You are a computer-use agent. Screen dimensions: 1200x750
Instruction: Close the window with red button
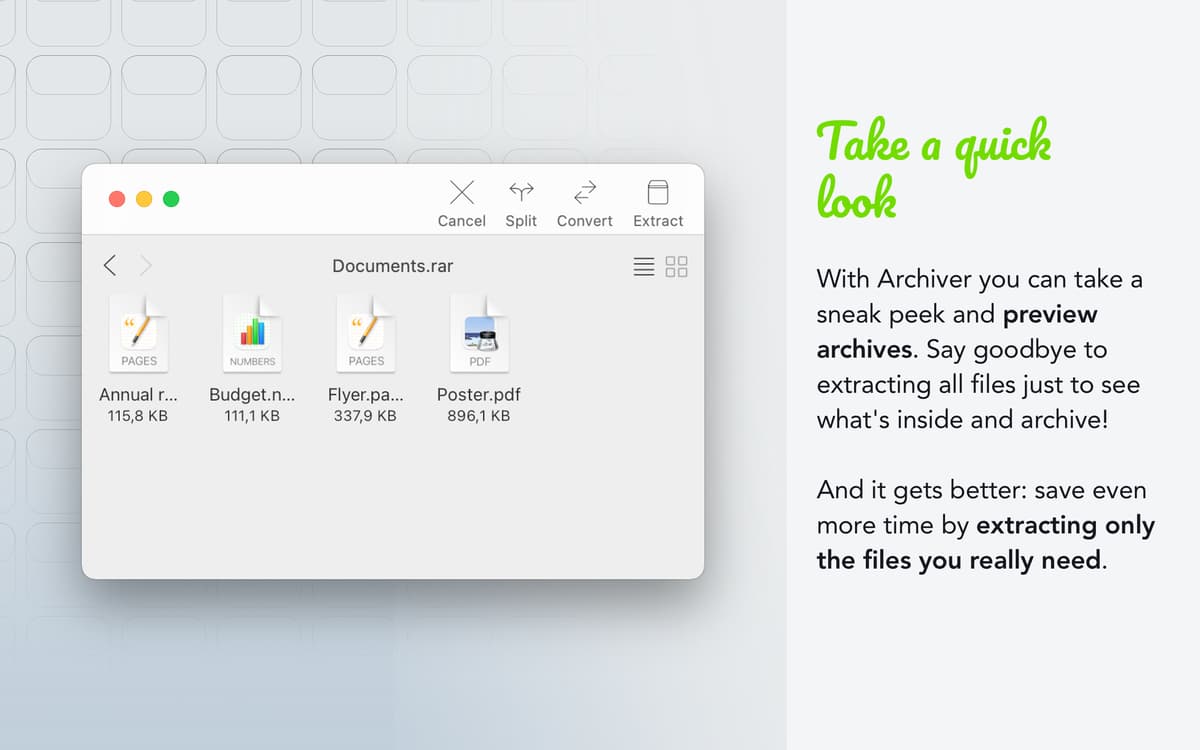point(117,199)
